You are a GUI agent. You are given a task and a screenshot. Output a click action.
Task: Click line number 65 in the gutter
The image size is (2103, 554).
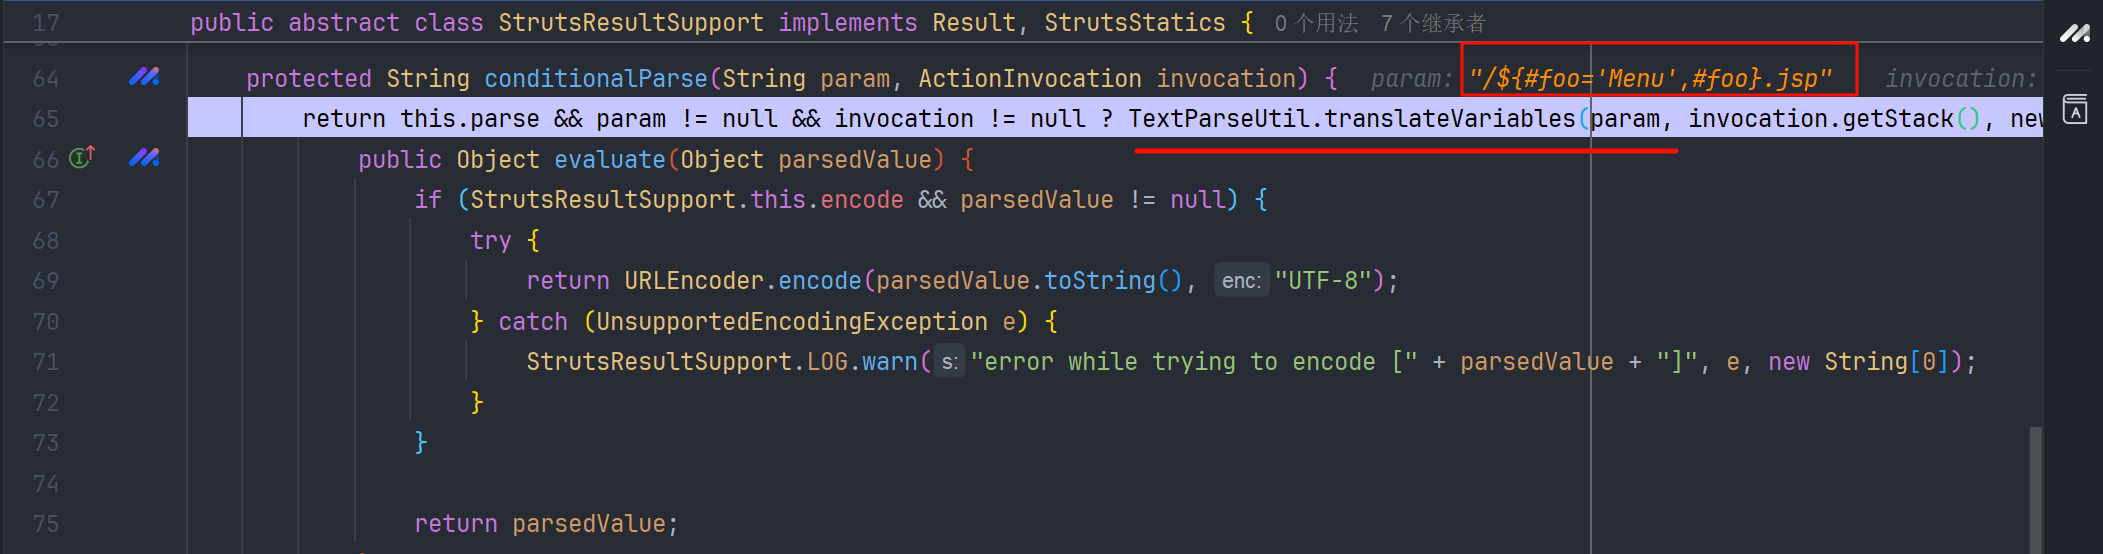46,119
